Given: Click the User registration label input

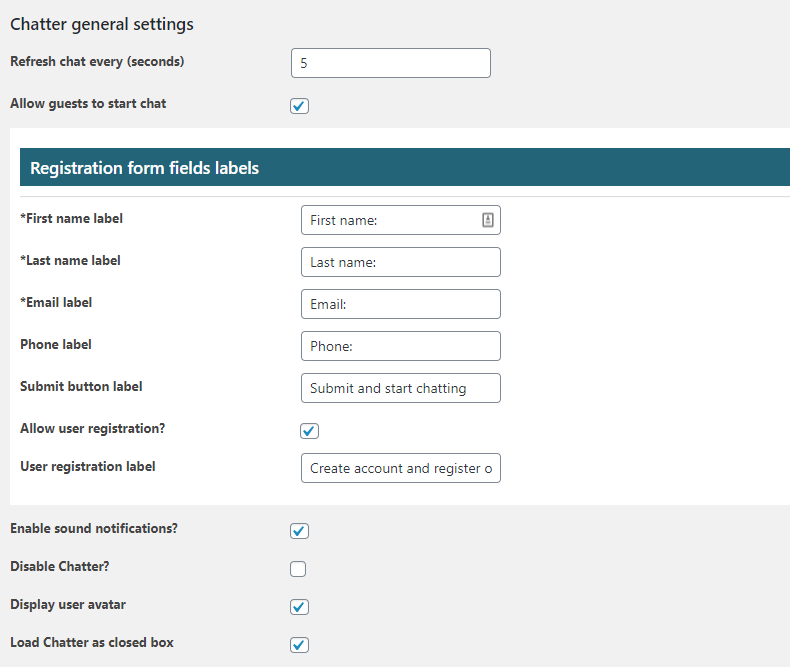Looking at the screenshot, I should click(x=401, y=468).
